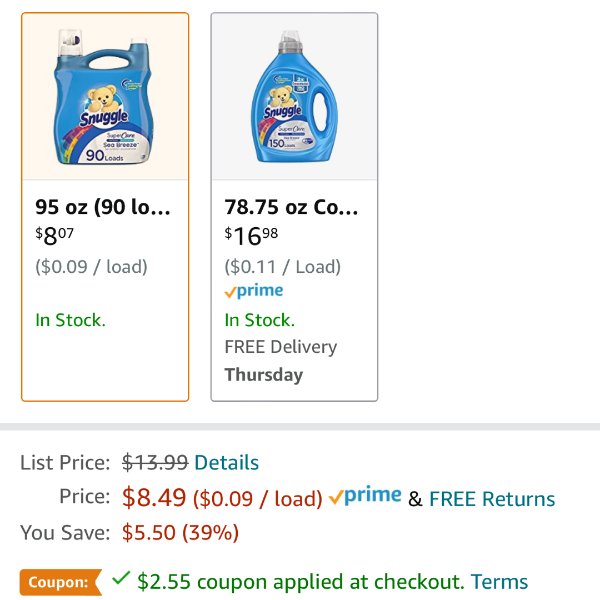Click the ($0.11 / Load) unit price
This screenshot has width=600, height=600.
pyautogui.click(x=282, y=267)
